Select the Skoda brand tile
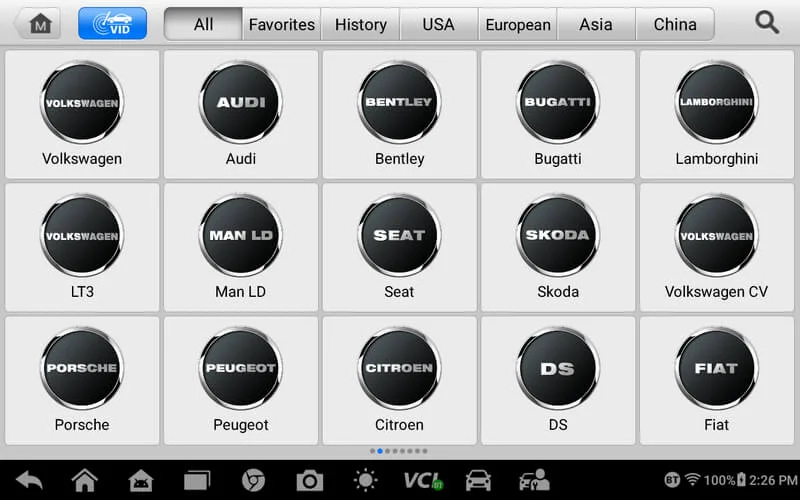 pos(558,247)
